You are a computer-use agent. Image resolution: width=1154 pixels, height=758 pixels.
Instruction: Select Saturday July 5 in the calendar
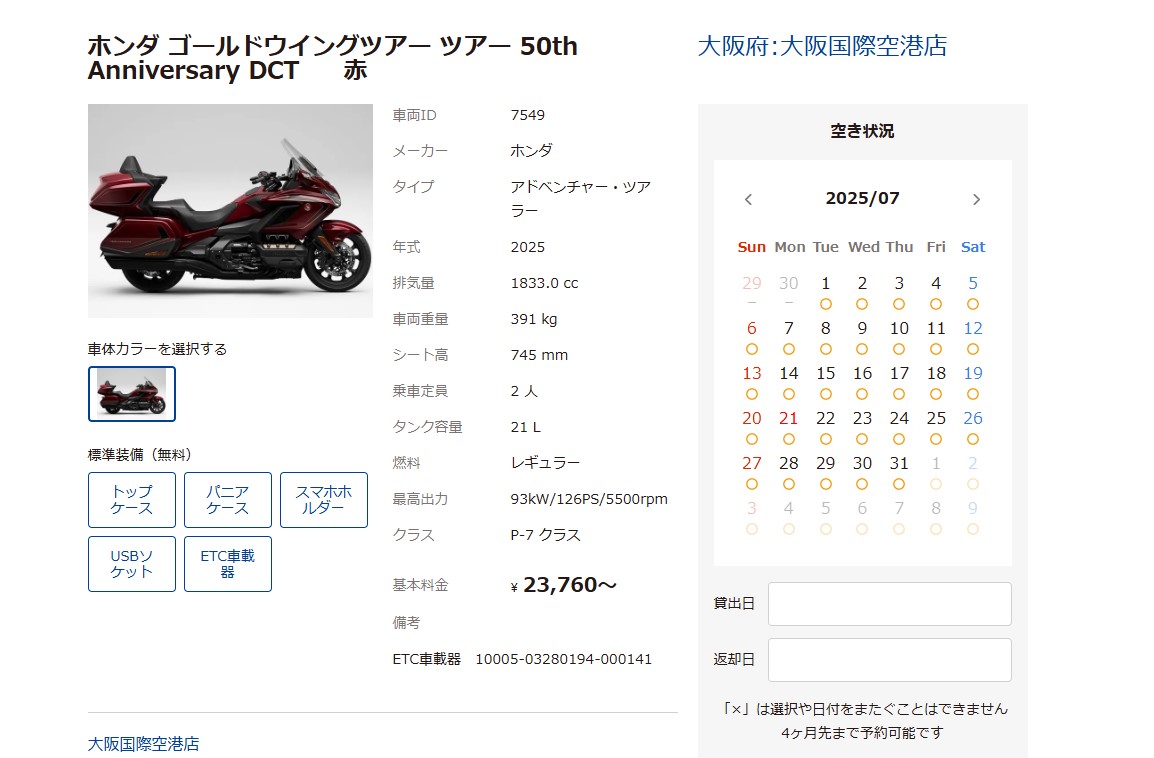pyautogui.click(x=973, y=292)
